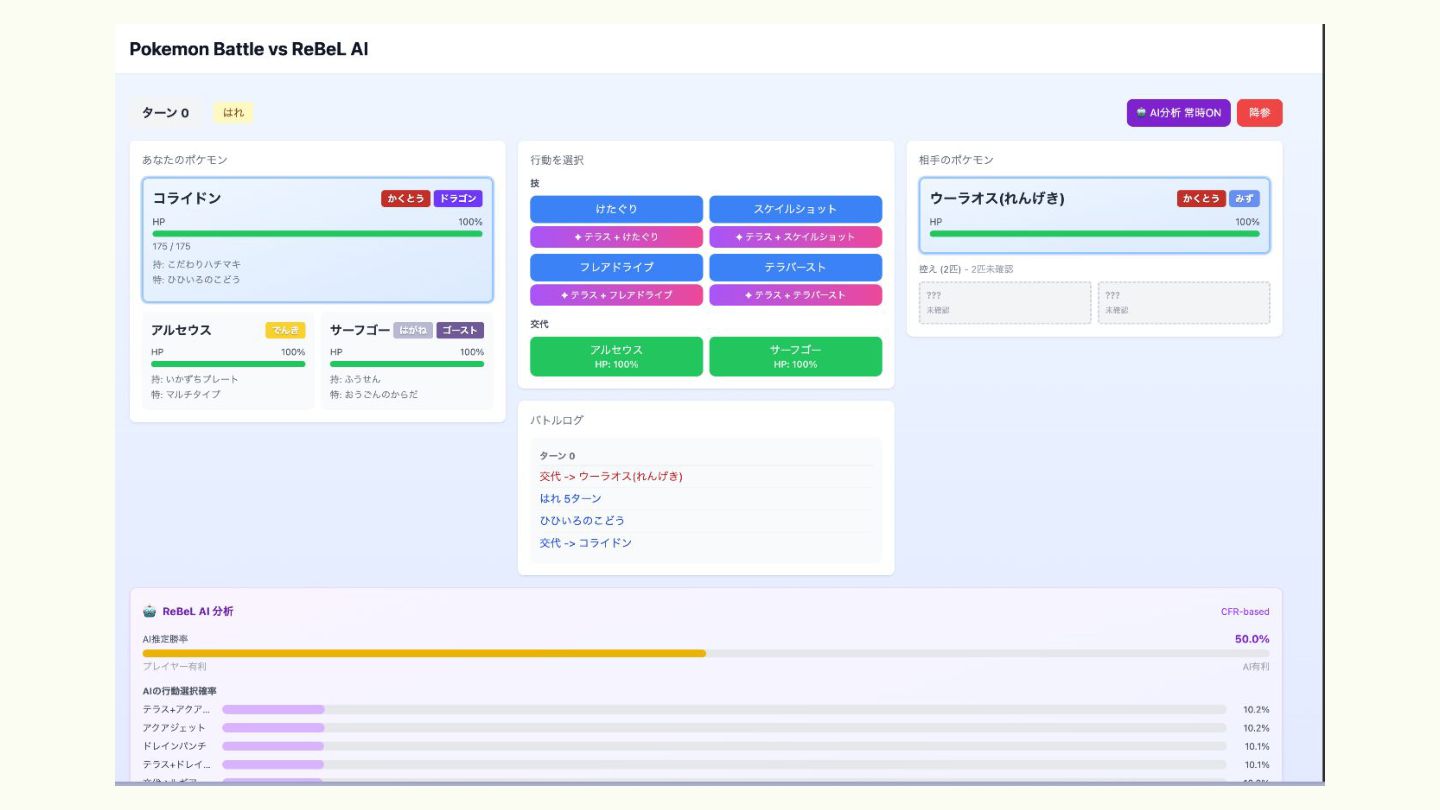The image size is (1440, 810).
Task: Click ウーラオス's green HP bar
Action: pos(1094,234)
